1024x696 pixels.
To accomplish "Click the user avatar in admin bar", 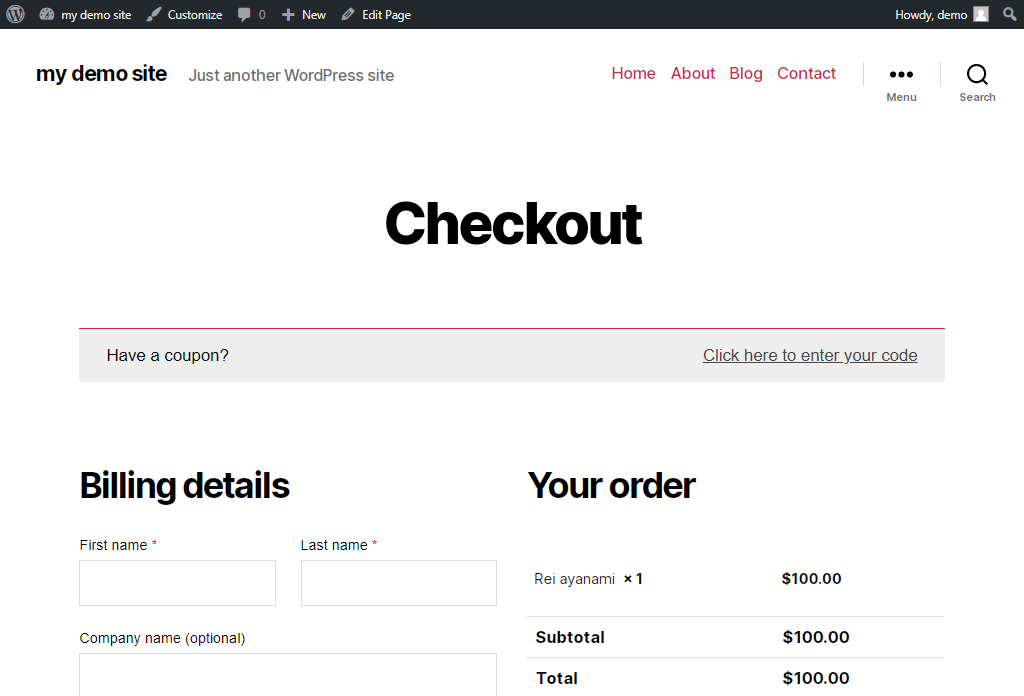I will point(981,15).
